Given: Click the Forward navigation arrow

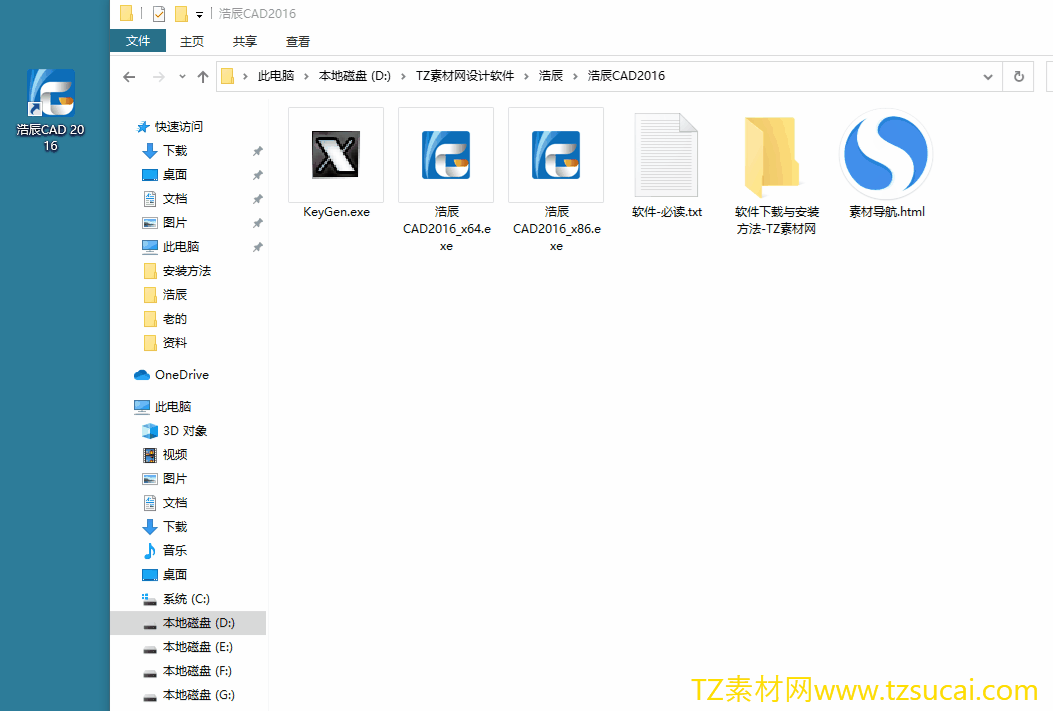Looking at the screenshot, I should pyautogui.click(x=158, y=77).
